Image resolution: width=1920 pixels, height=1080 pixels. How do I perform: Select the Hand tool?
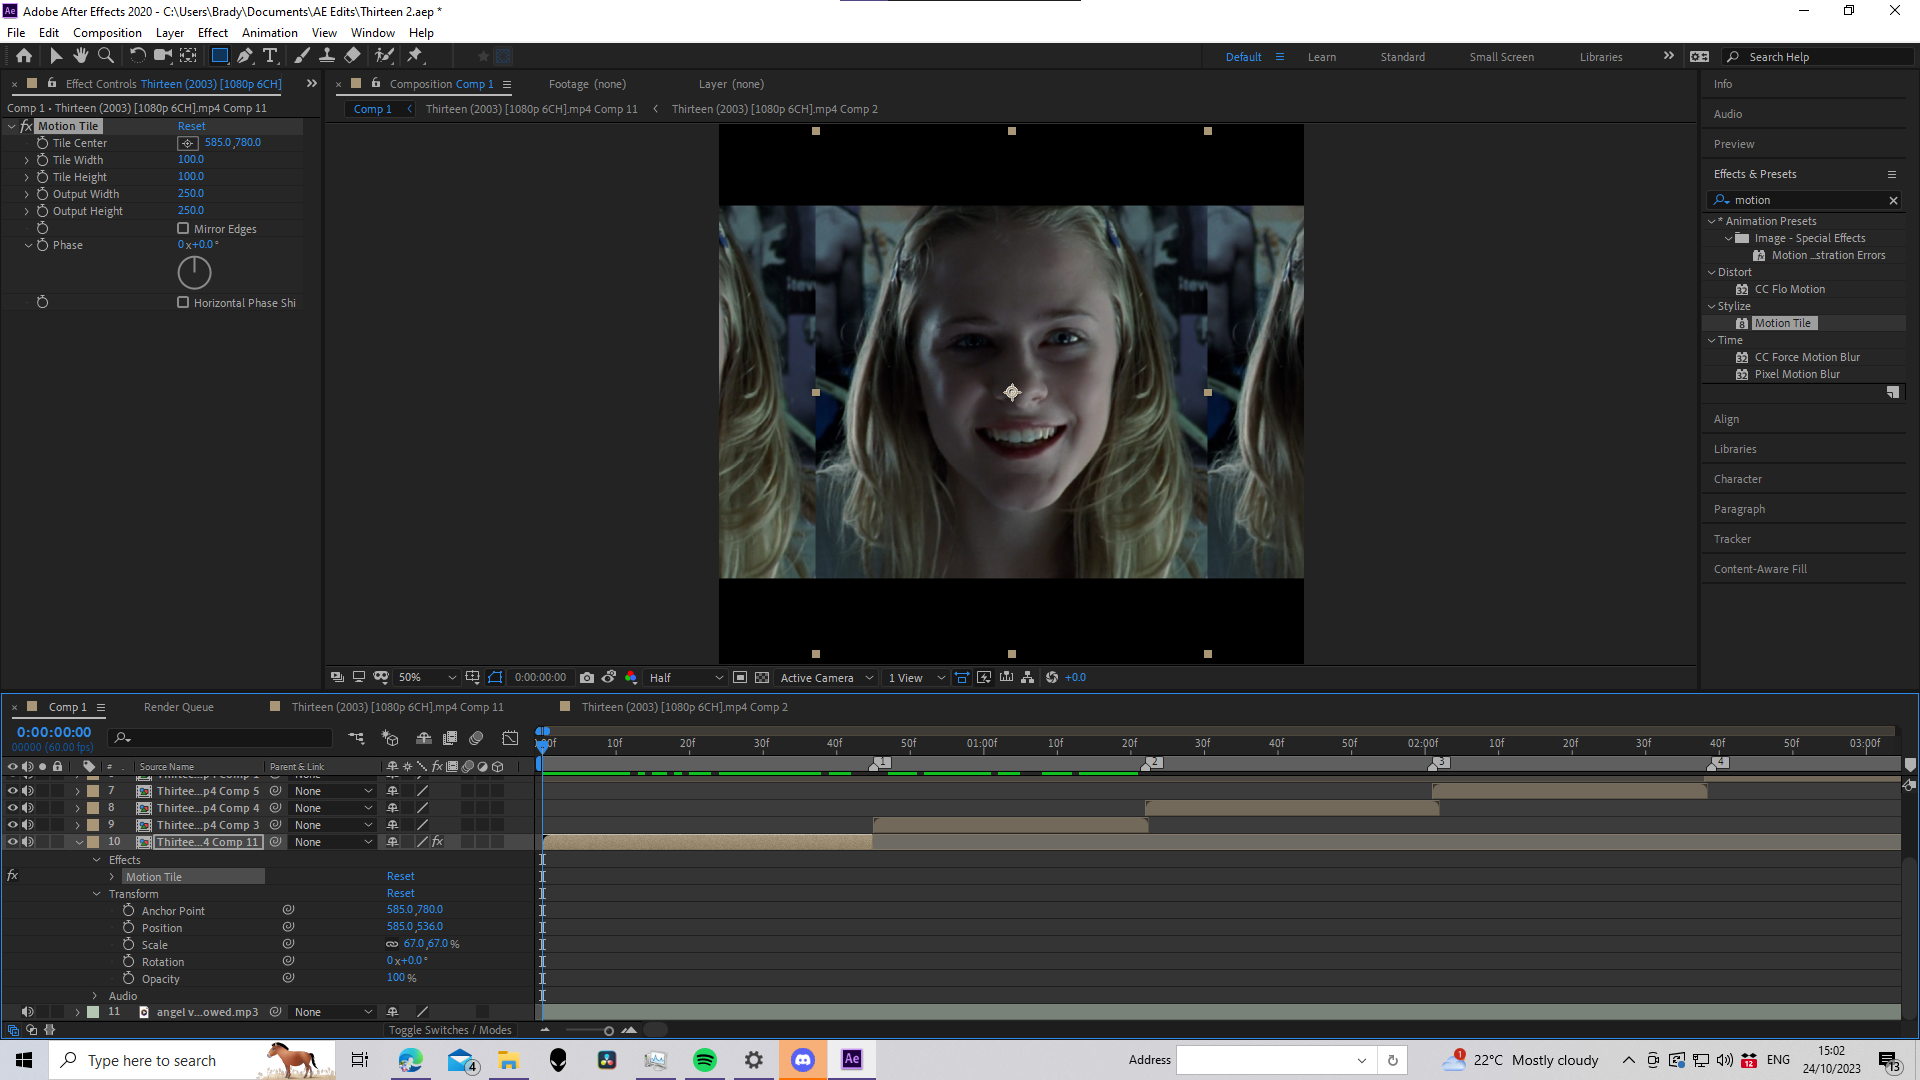(80, 56)
